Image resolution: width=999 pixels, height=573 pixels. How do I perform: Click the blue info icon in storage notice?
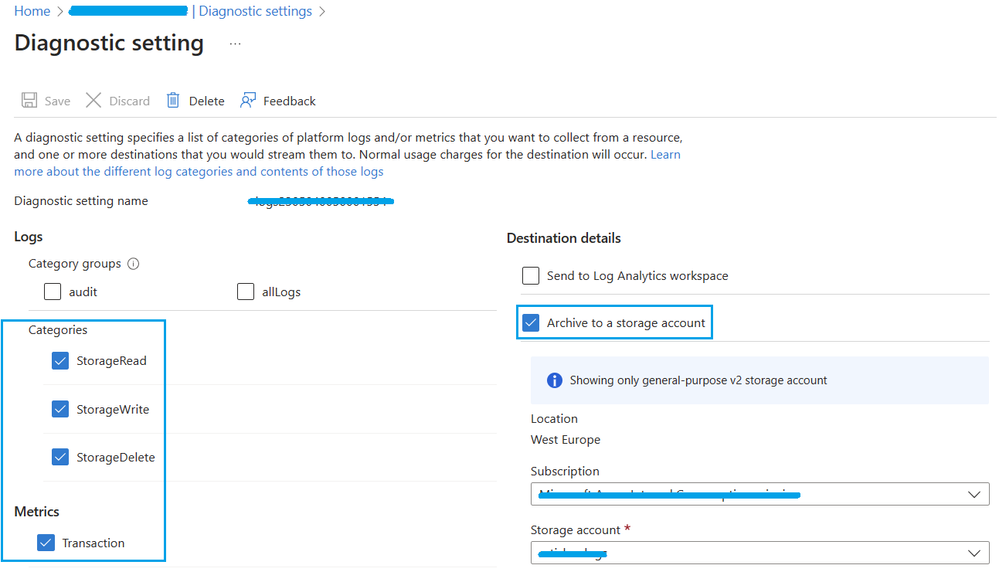click(554, 381)
